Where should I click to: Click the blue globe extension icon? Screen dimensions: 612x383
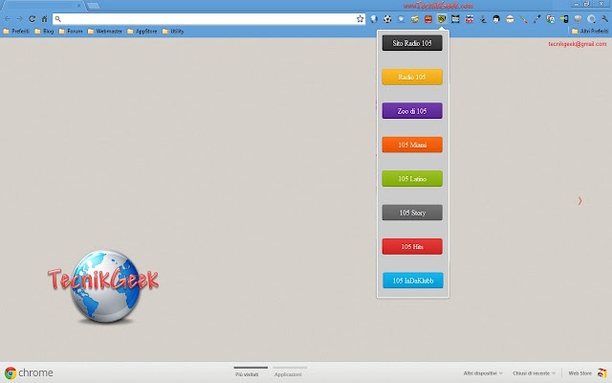(x=374, y=19)
